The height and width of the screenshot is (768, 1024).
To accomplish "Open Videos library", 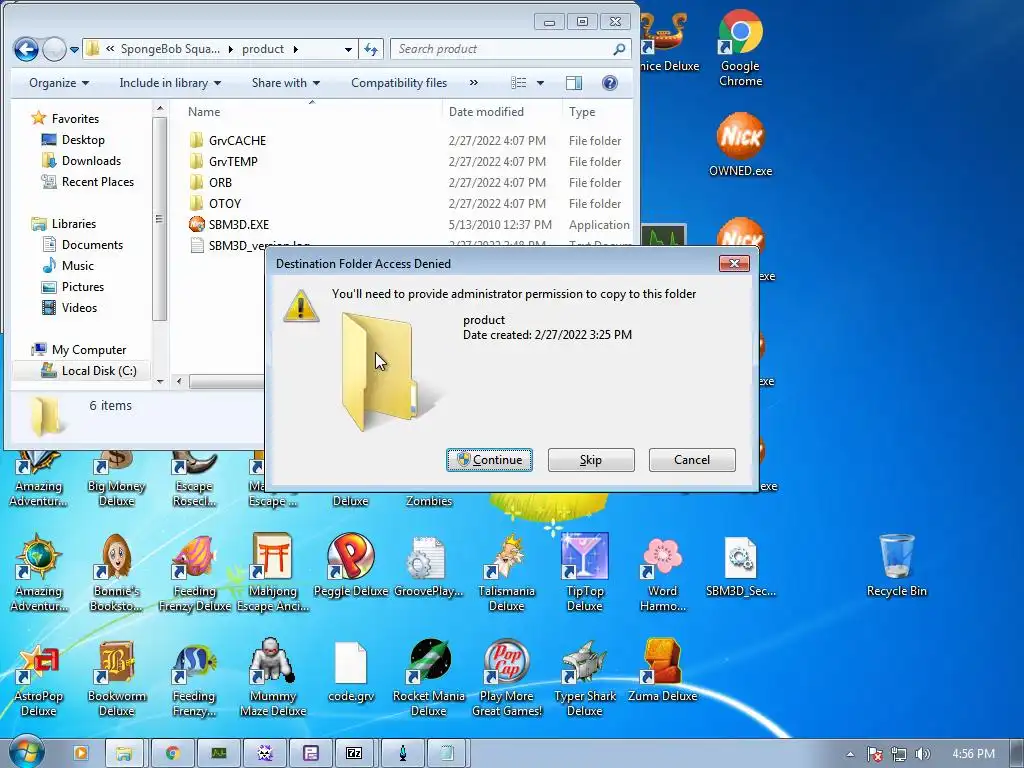I will (x=79, y=308).
